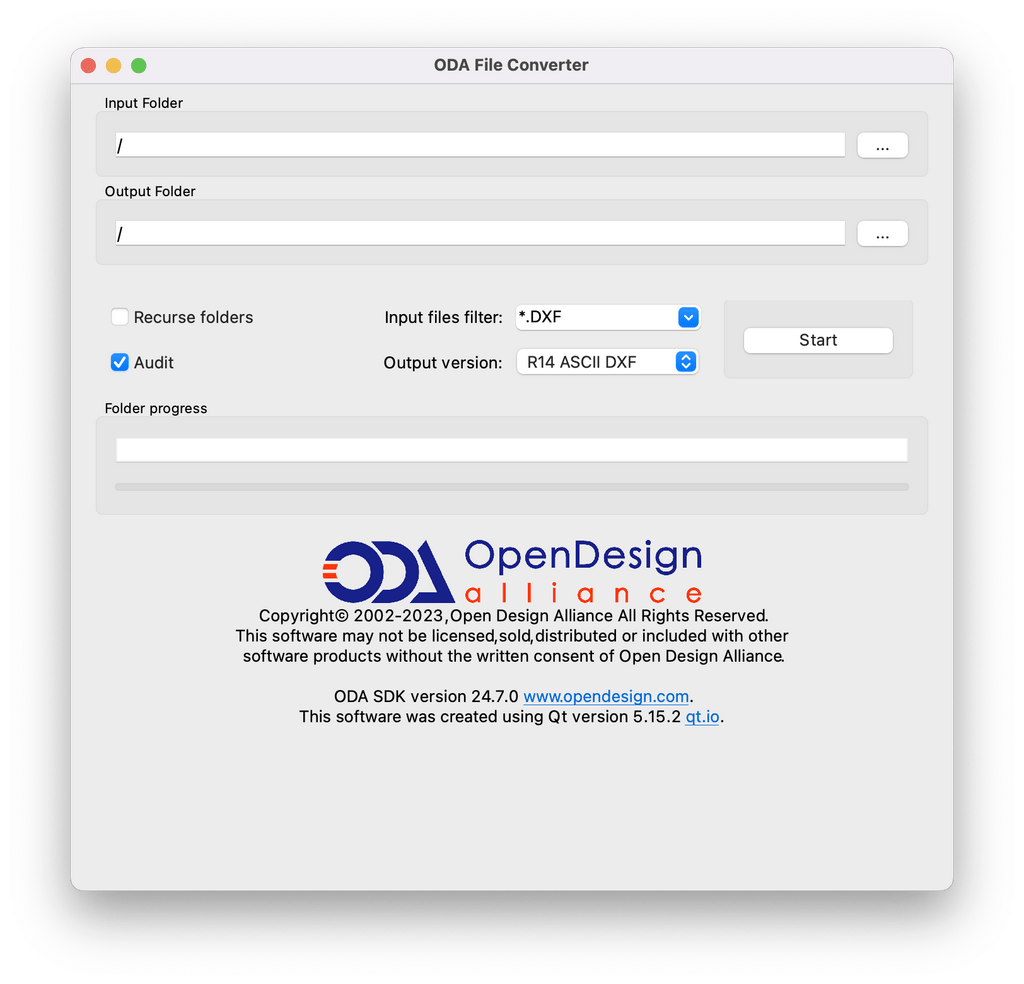This screenshot has width=1024, height=984.
Task: Click the Copyright 2002-2023 notice text
Action: point(513,616)
